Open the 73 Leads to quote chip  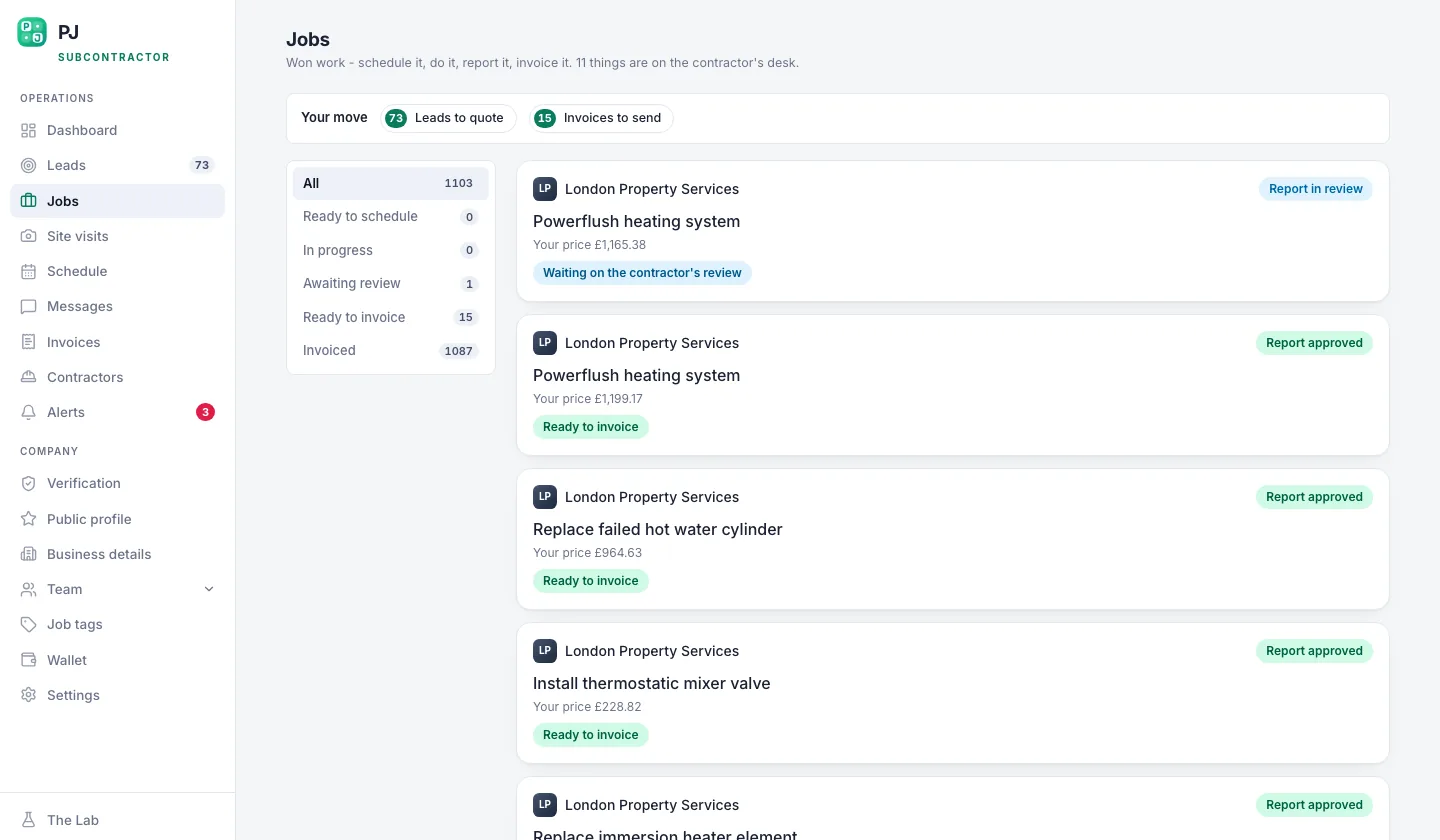448,118
